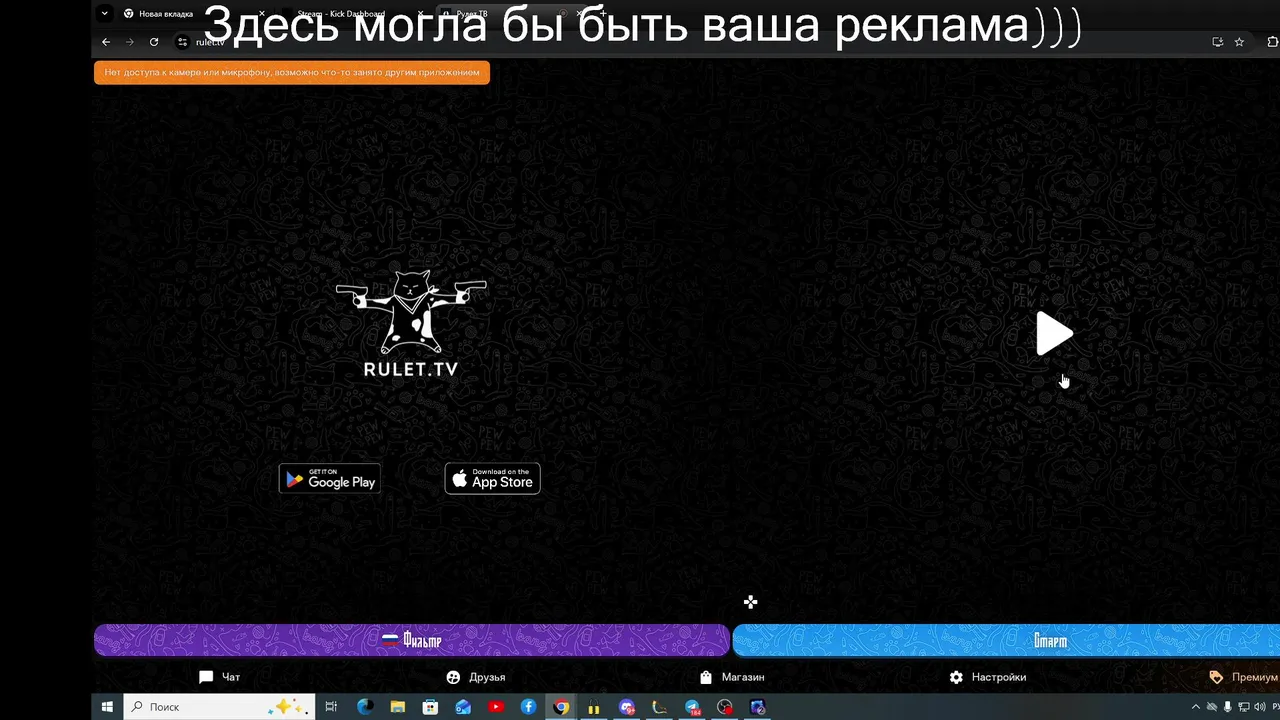
Task: Open the App Store download badge
Action: (x=492, y=479)
